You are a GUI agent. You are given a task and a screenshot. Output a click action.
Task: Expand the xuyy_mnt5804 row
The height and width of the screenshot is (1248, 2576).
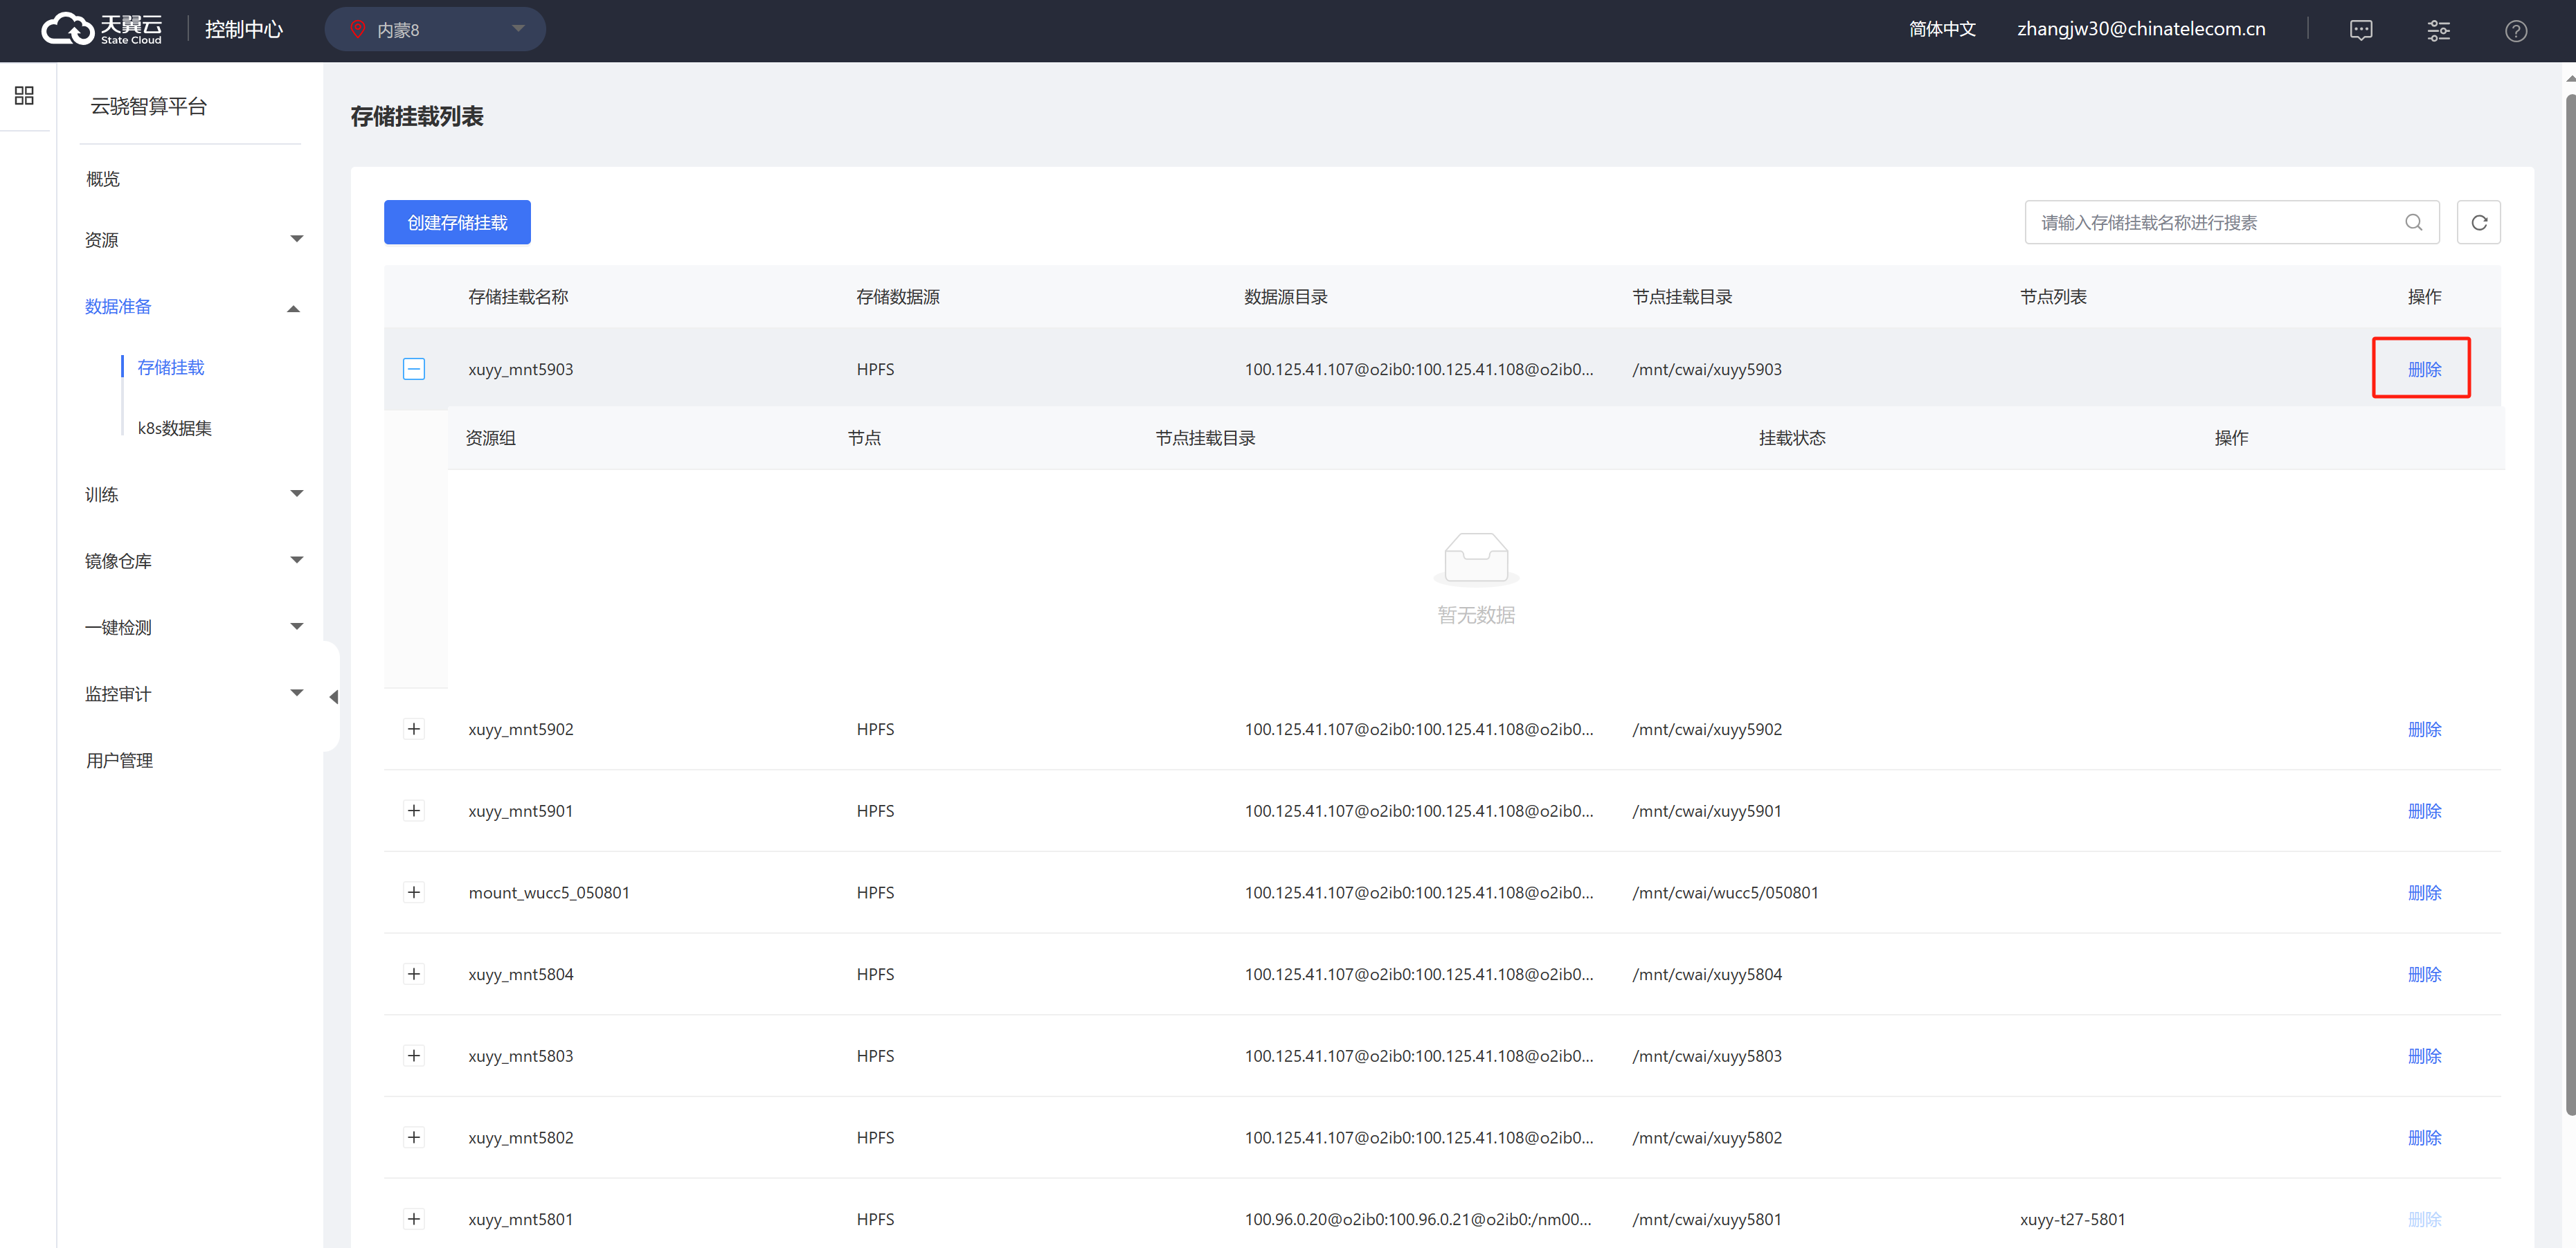point(414,974)
